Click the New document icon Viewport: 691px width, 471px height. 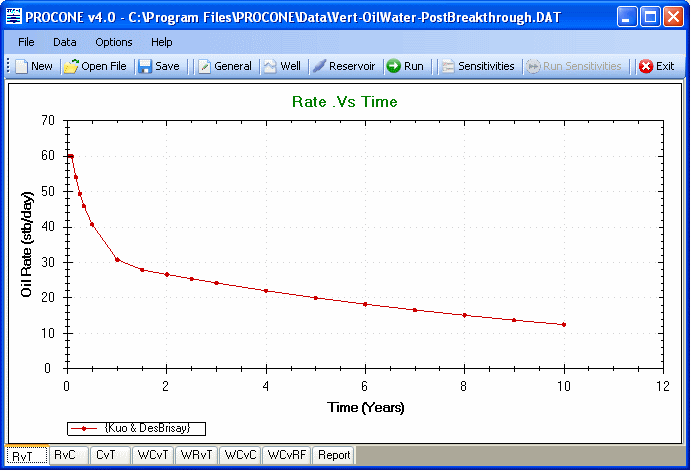coord(21,67)
